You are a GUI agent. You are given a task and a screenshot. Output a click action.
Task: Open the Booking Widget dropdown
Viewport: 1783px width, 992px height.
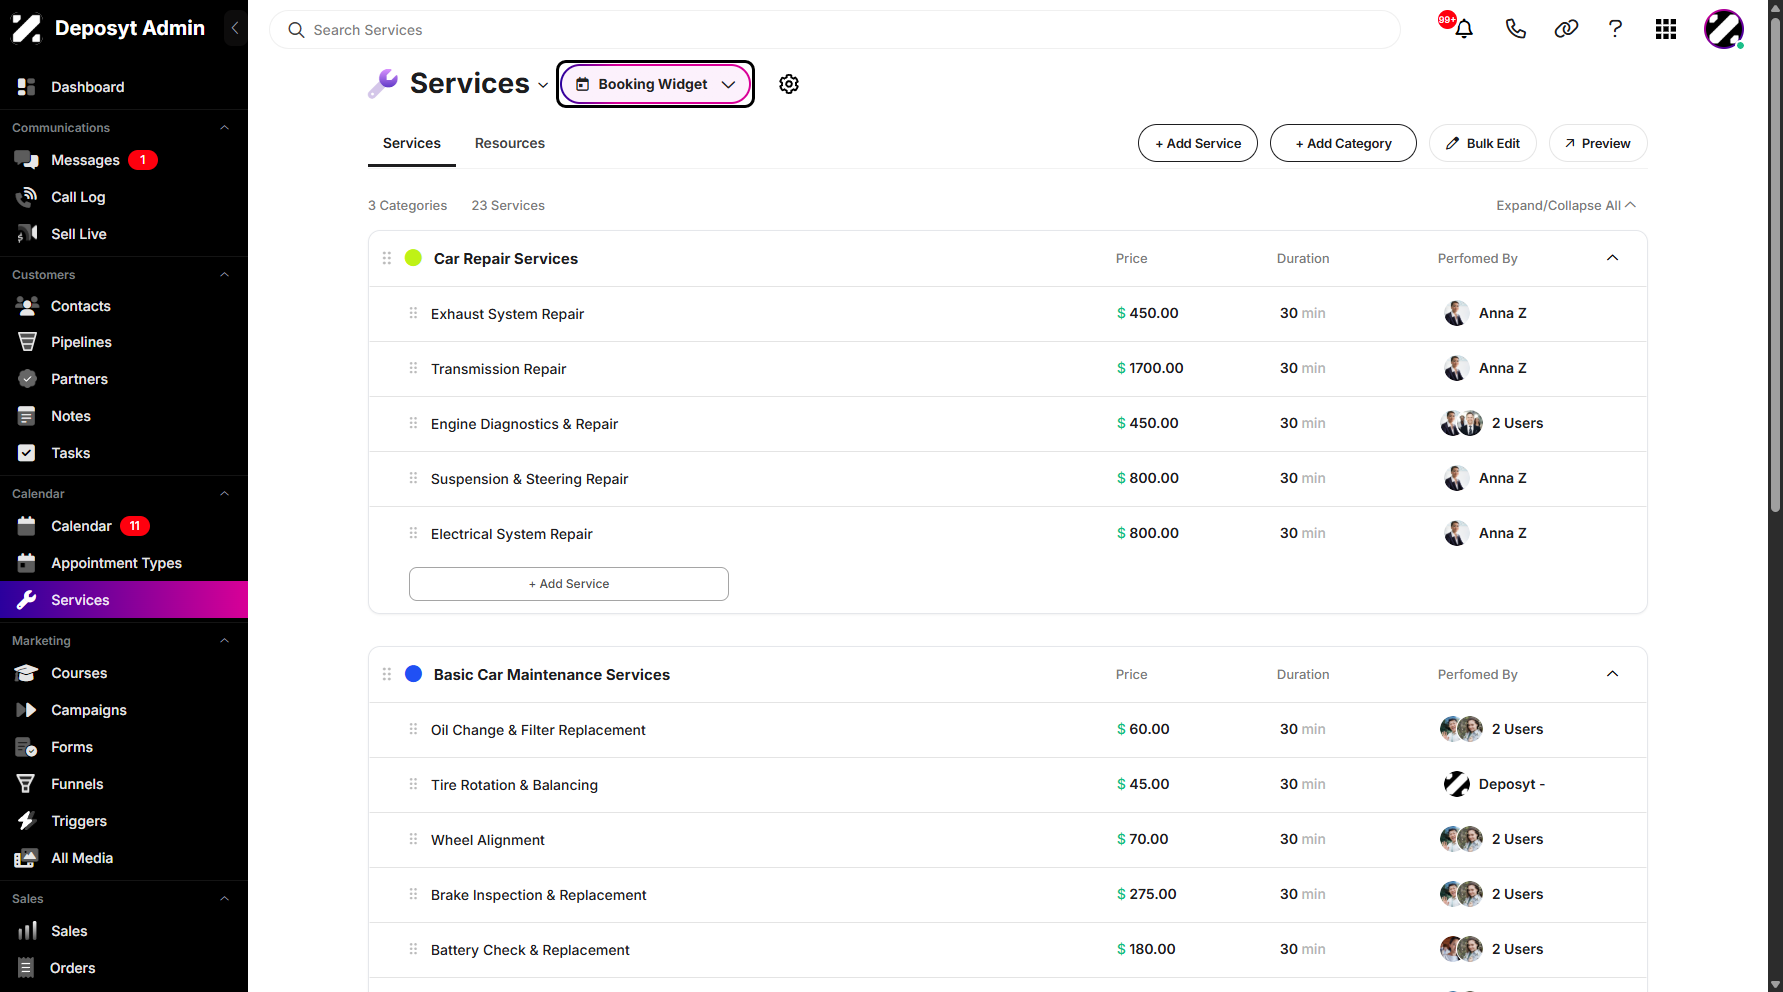(655, 84)
